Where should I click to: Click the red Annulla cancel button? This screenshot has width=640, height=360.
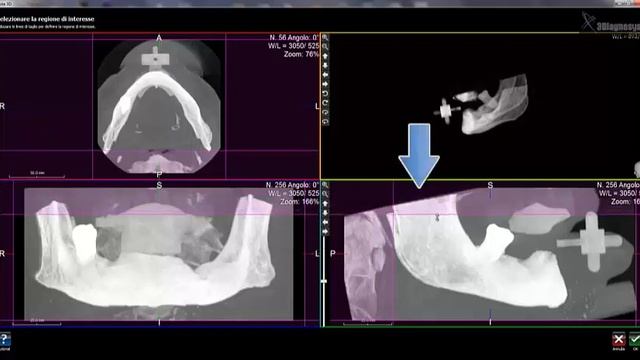(x=618, y=340)
